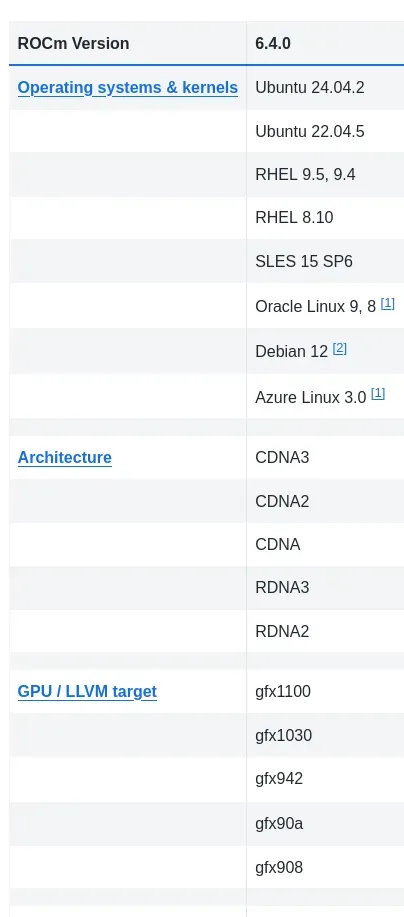
Task: Open the Operating systems & kernels link
Action: click(x=127, y=88)
